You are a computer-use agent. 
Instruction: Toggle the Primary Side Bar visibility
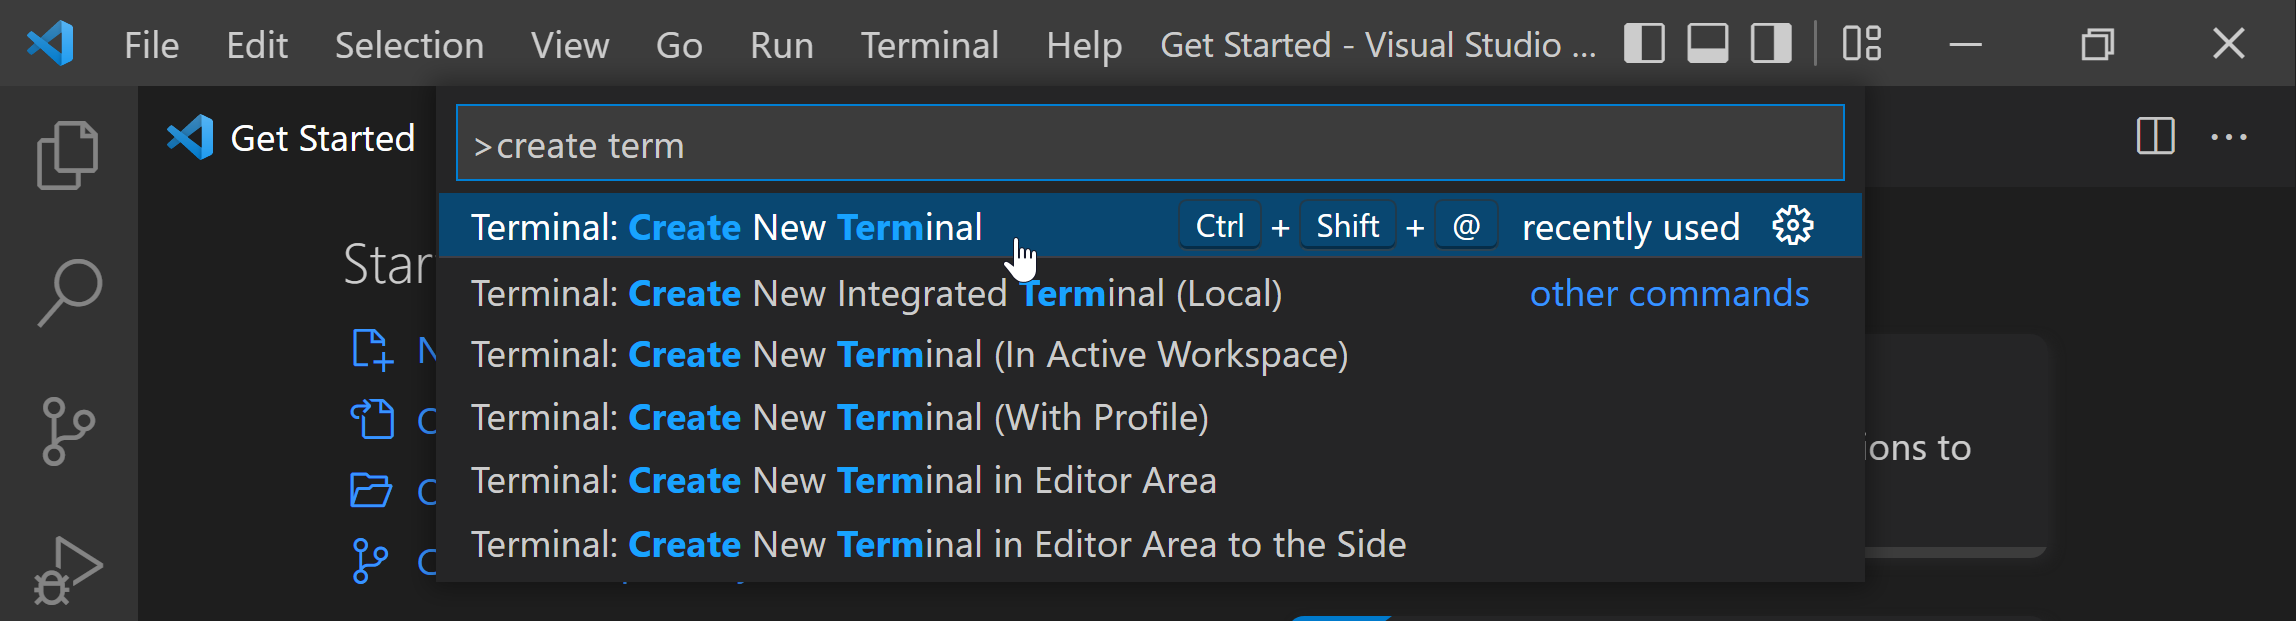(1644, 44)
